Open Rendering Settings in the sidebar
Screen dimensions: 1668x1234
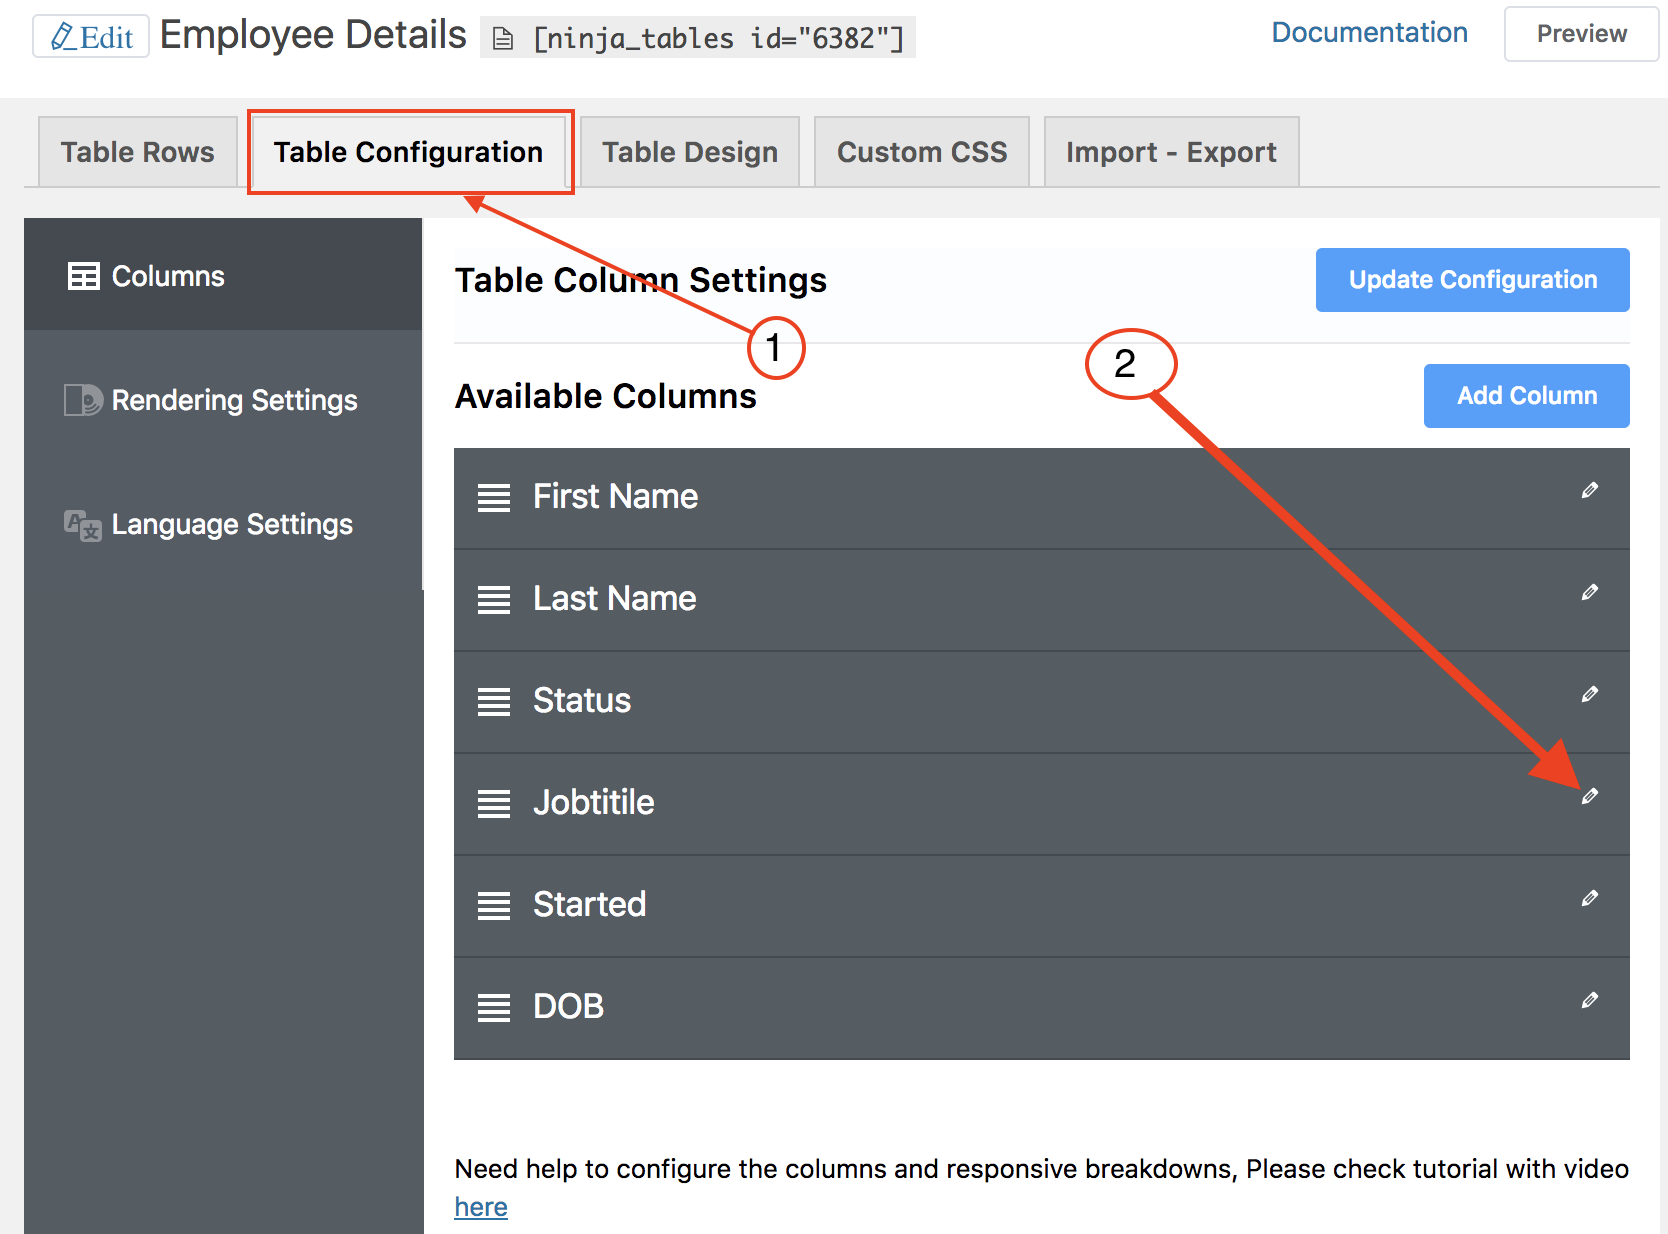235,400
